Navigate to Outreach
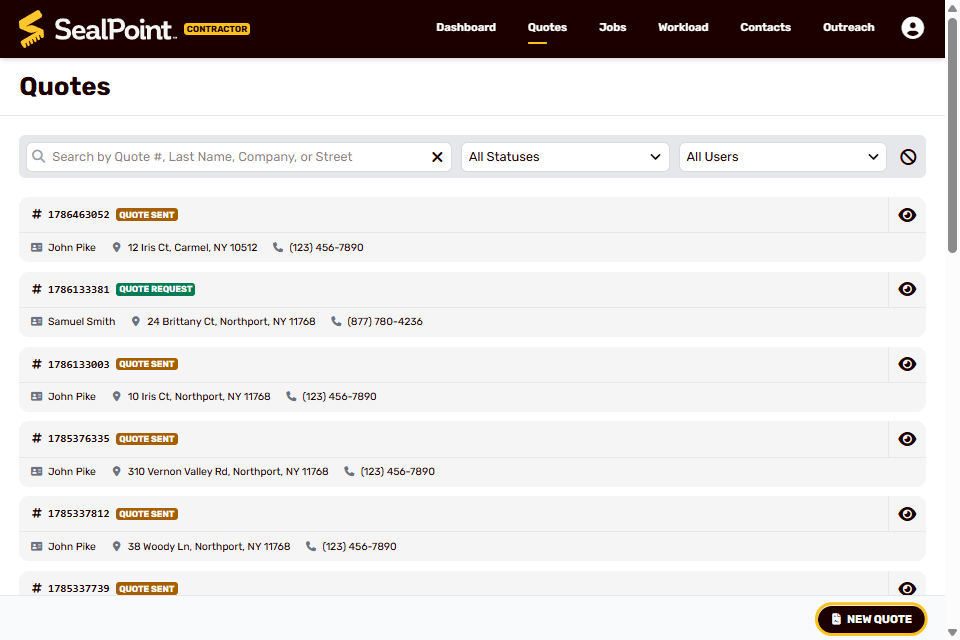The height and width of the screenshot is (640, 960). pos(848,27)
